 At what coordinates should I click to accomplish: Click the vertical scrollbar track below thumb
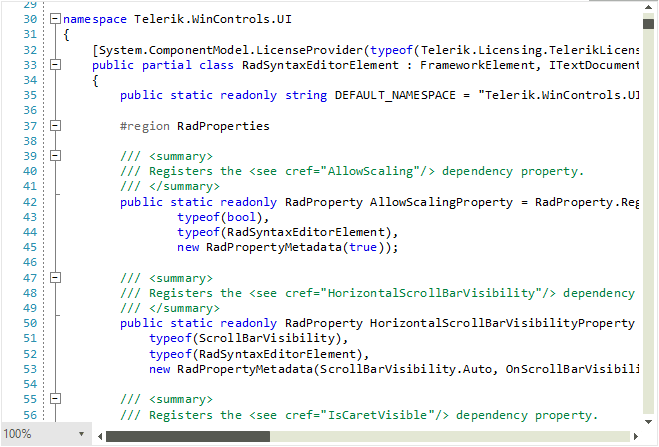648,221
